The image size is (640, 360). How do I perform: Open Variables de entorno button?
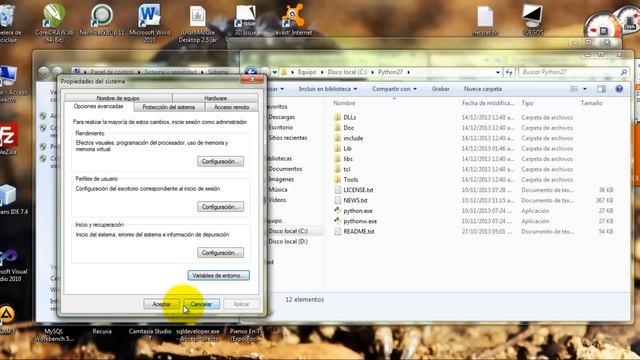click(x=218, y=276)
